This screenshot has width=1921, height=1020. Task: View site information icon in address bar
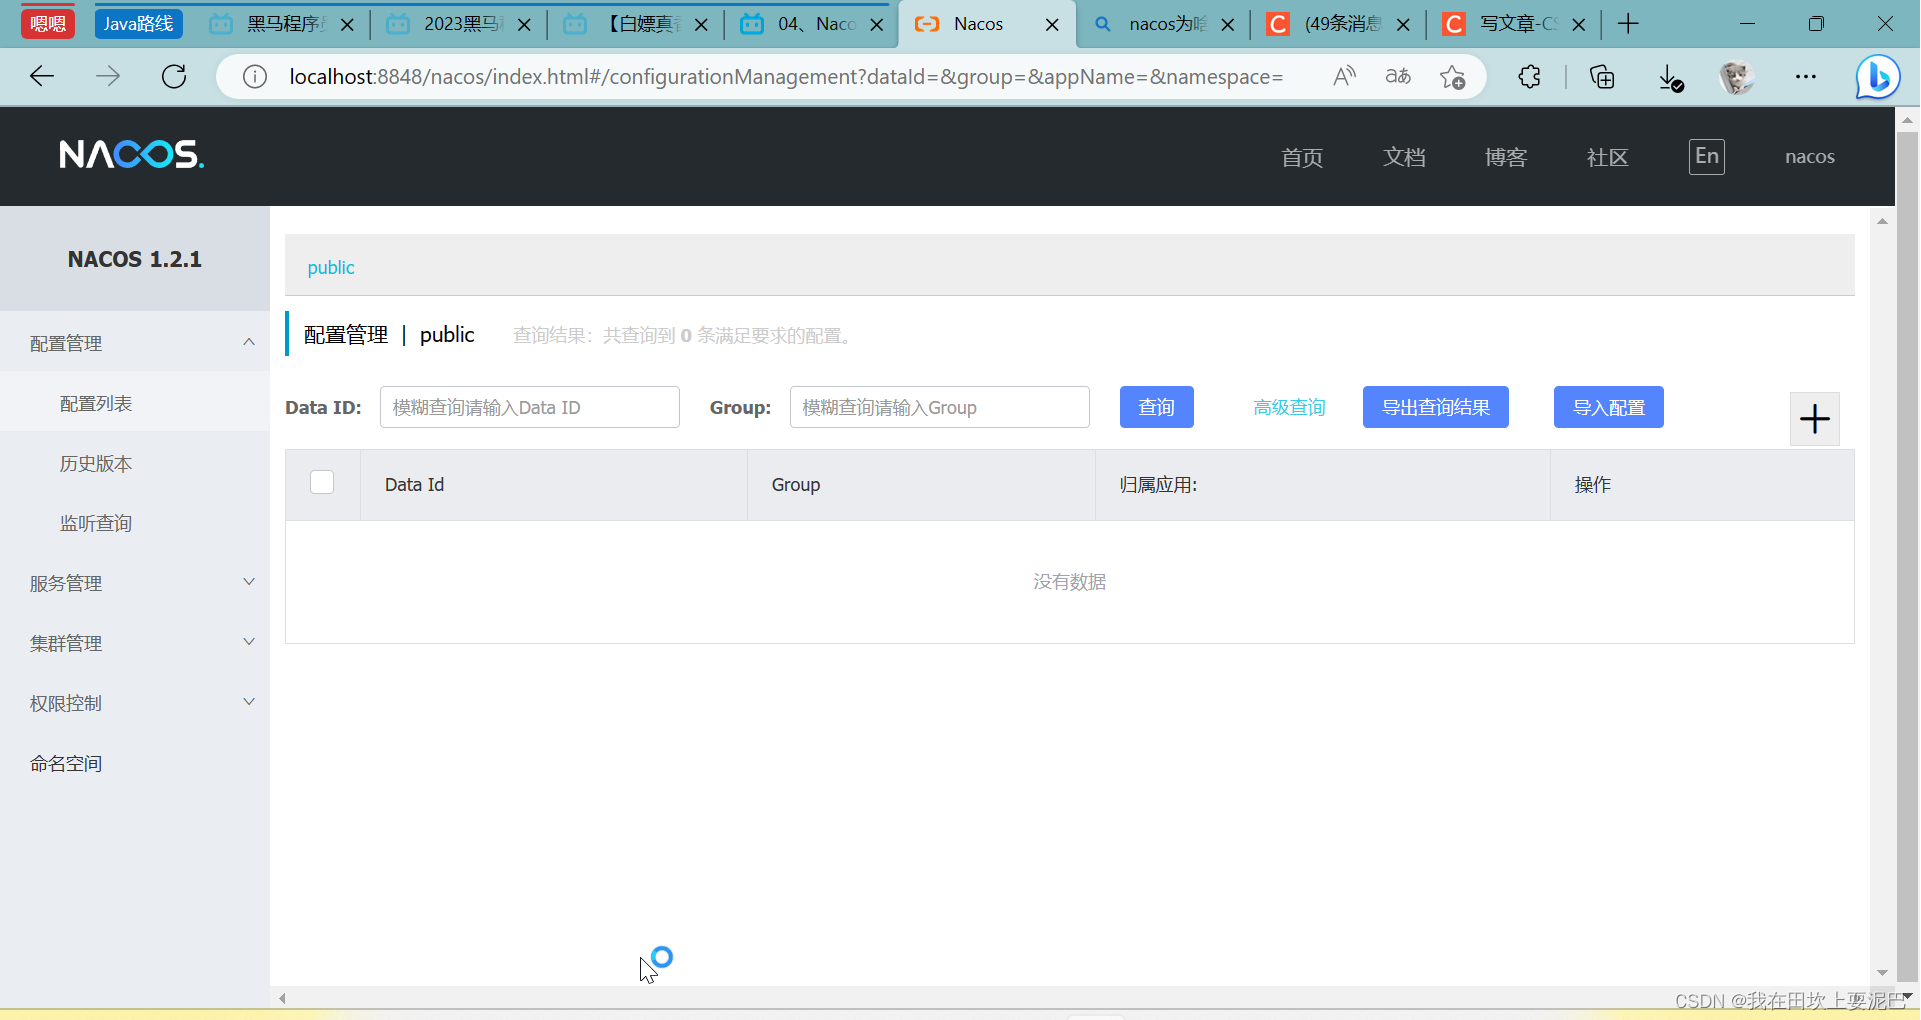click(255, 77)
